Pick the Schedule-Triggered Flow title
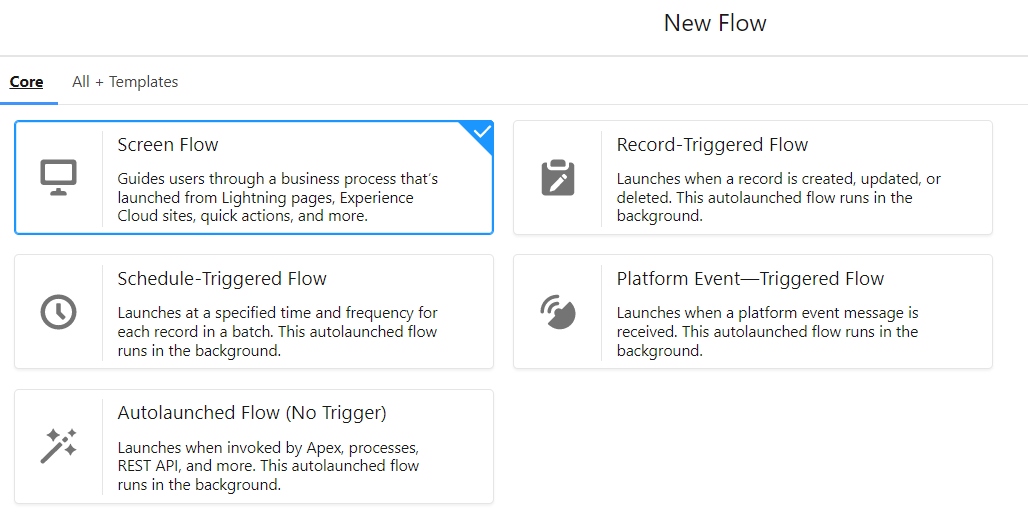 (222, 279)
